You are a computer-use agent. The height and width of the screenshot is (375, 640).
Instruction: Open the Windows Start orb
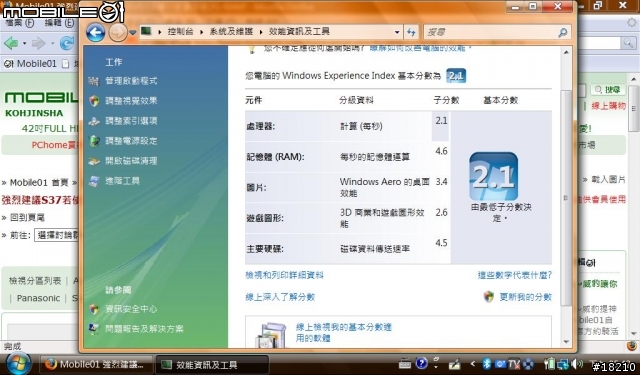pyautogui.click(x=18, y=364)
